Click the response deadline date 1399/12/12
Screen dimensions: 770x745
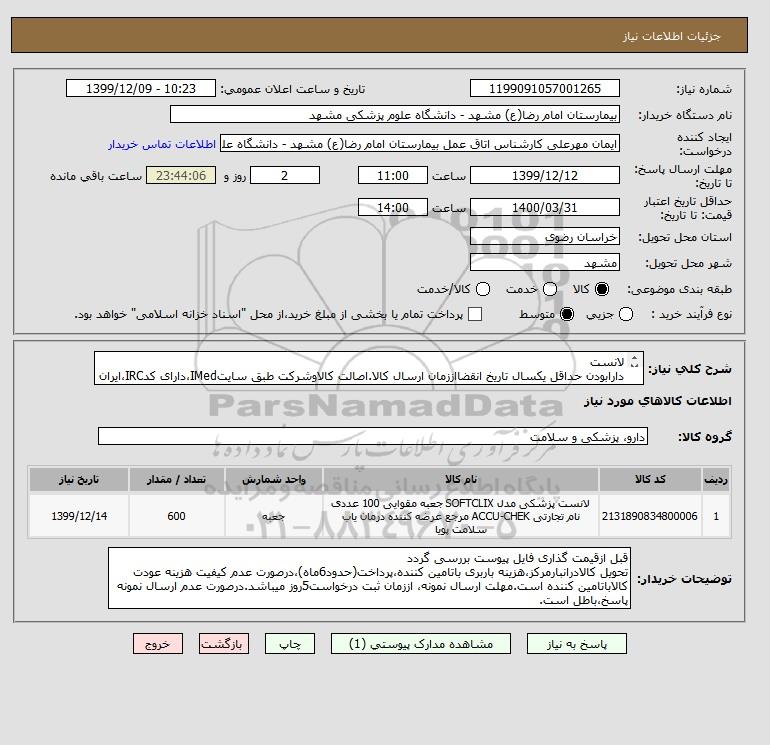[x=545, y=175]
